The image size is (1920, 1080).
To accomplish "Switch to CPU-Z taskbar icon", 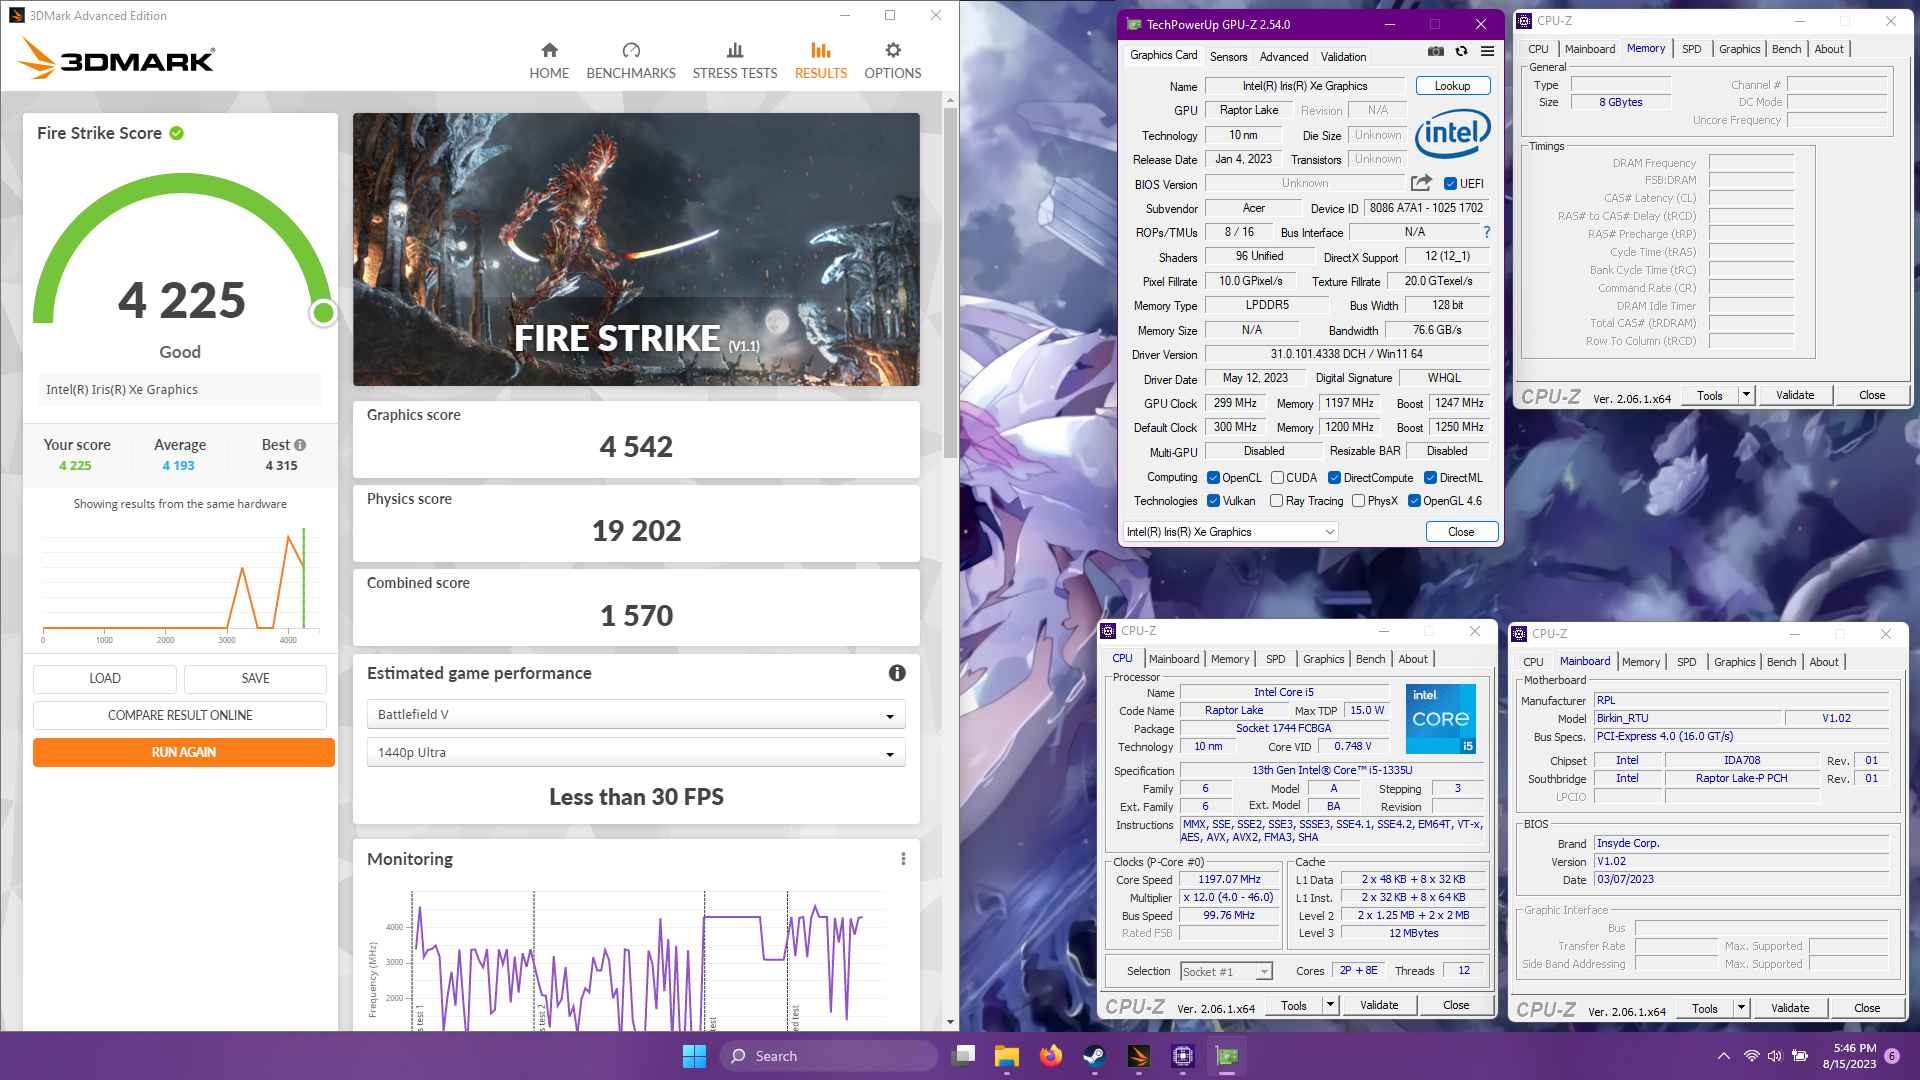I will click(x=1183, y=1056).
